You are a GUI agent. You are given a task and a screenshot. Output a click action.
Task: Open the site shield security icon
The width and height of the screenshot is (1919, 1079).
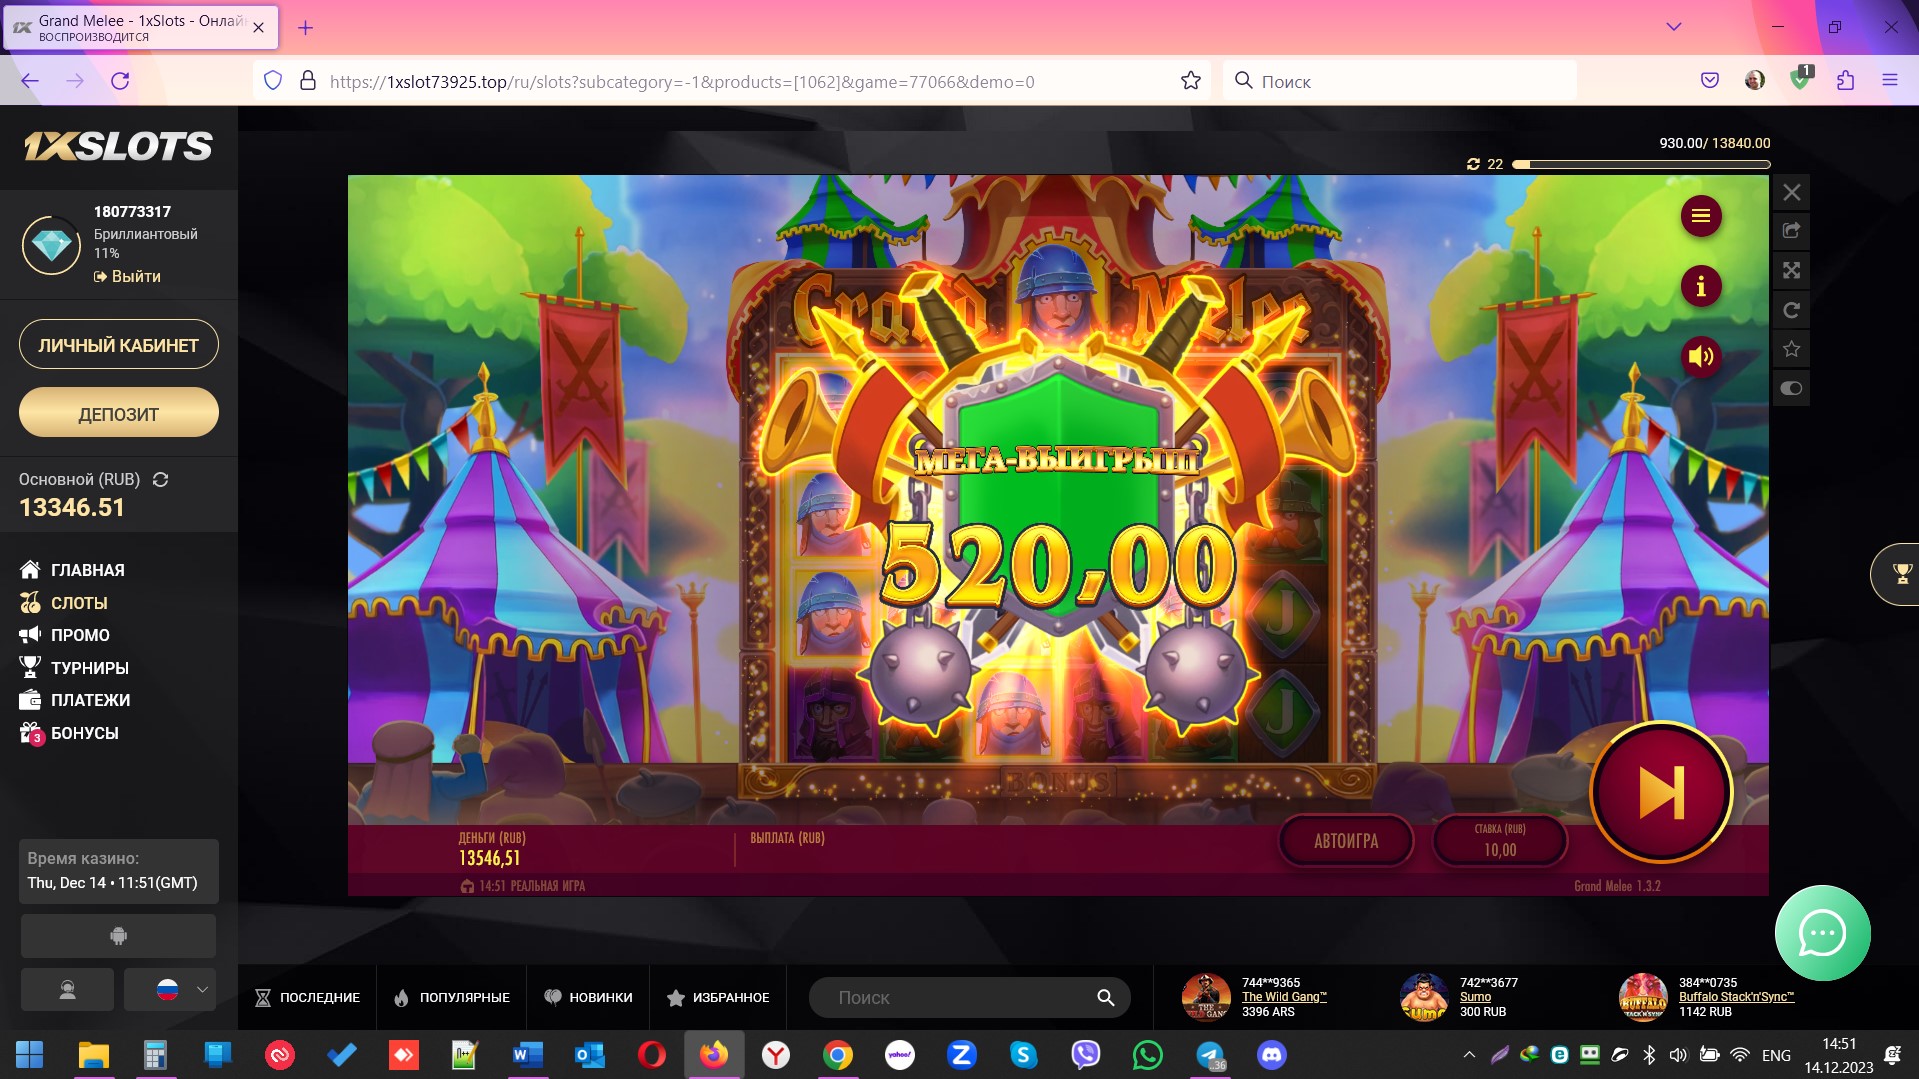(273, 81)
